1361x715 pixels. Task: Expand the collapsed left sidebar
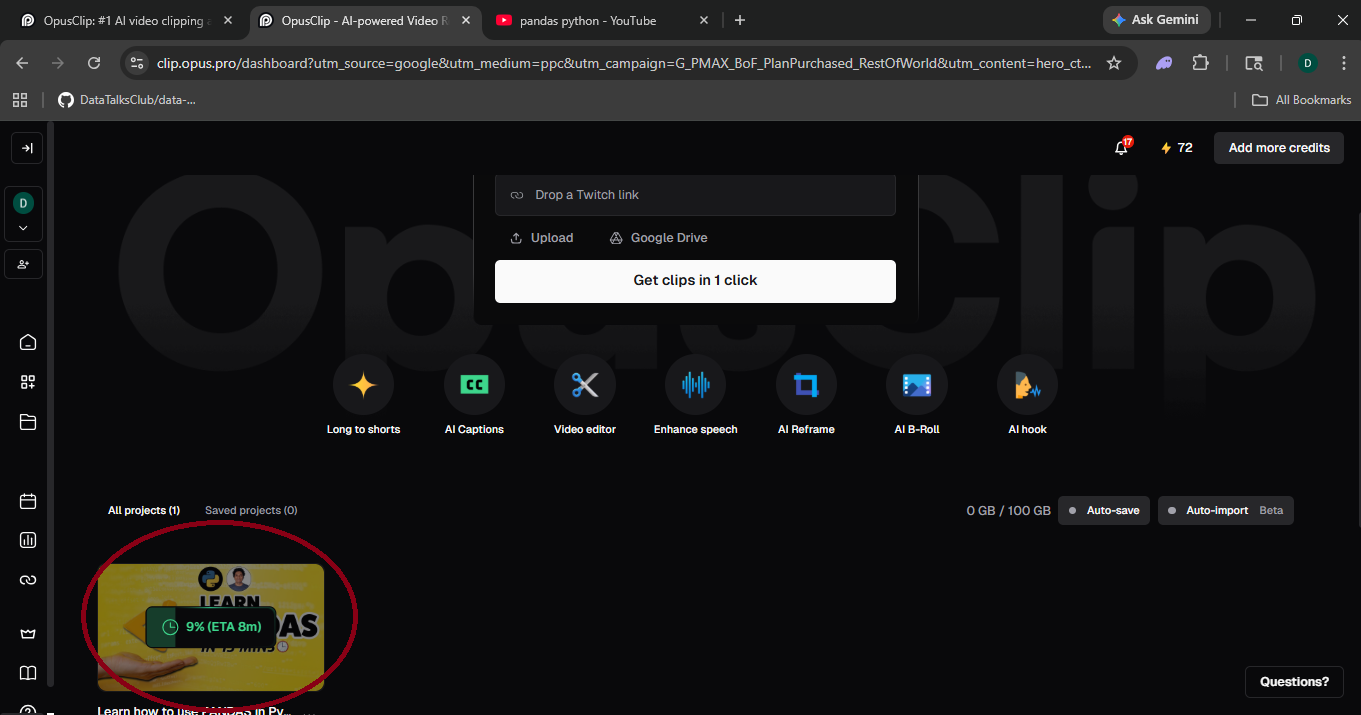(27, 148)
